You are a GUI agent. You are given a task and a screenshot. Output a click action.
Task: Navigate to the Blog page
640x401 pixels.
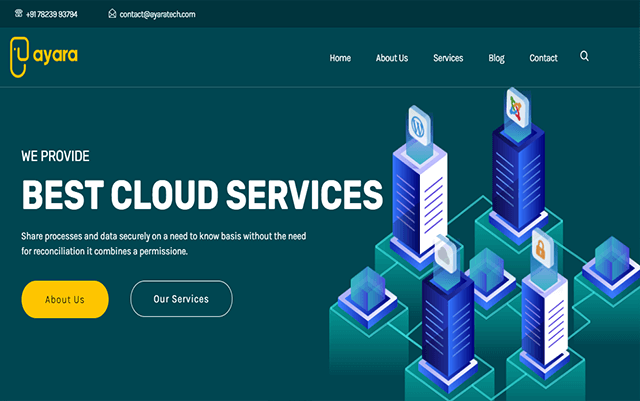[x=496, y=58]
